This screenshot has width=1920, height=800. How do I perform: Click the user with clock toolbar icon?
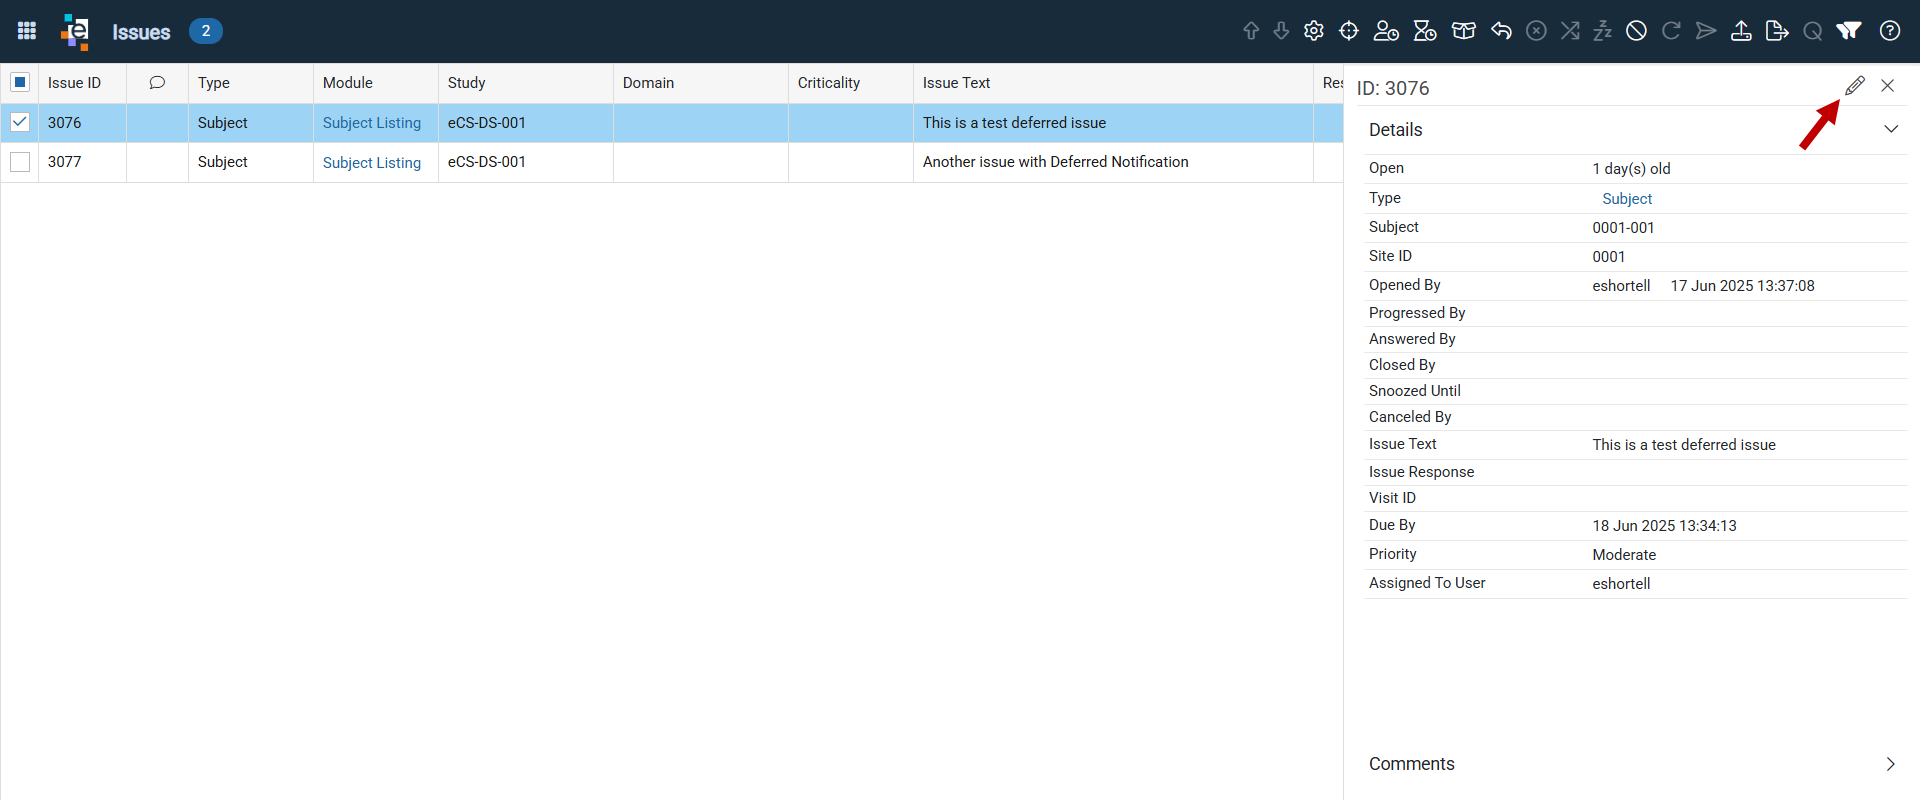1386,31
